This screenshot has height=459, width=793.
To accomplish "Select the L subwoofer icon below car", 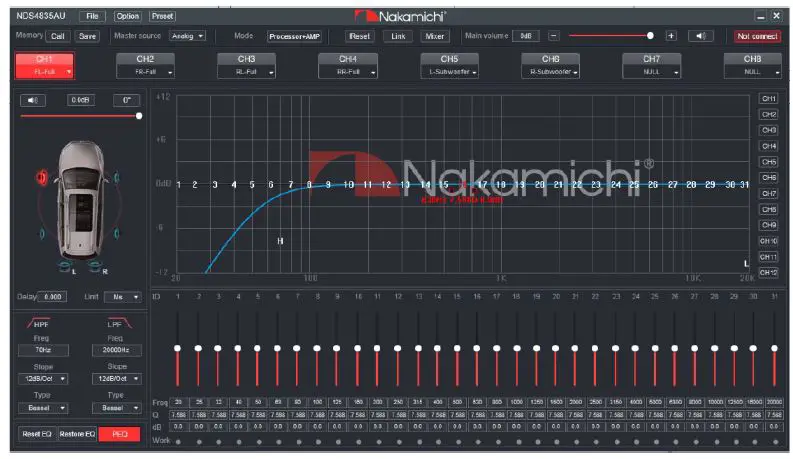I will [65, 266].
